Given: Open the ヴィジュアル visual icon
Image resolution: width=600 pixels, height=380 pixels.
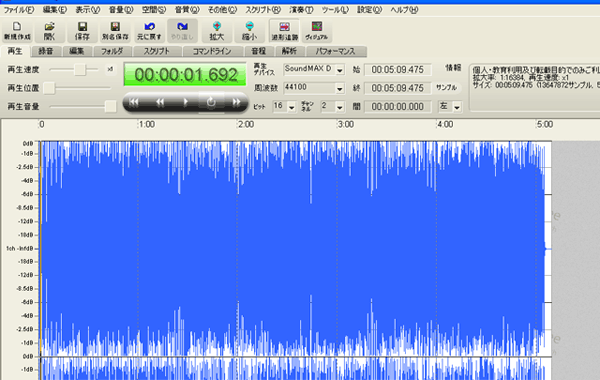Looking at the screenshot, I should pyautogui.click(x=316, y=31).
